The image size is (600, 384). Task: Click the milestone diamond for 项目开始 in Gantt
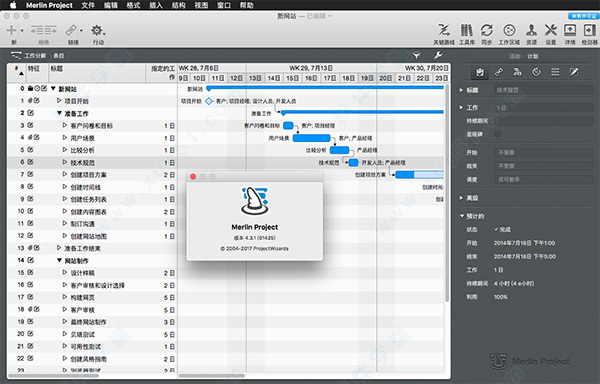tap(209, 101)
